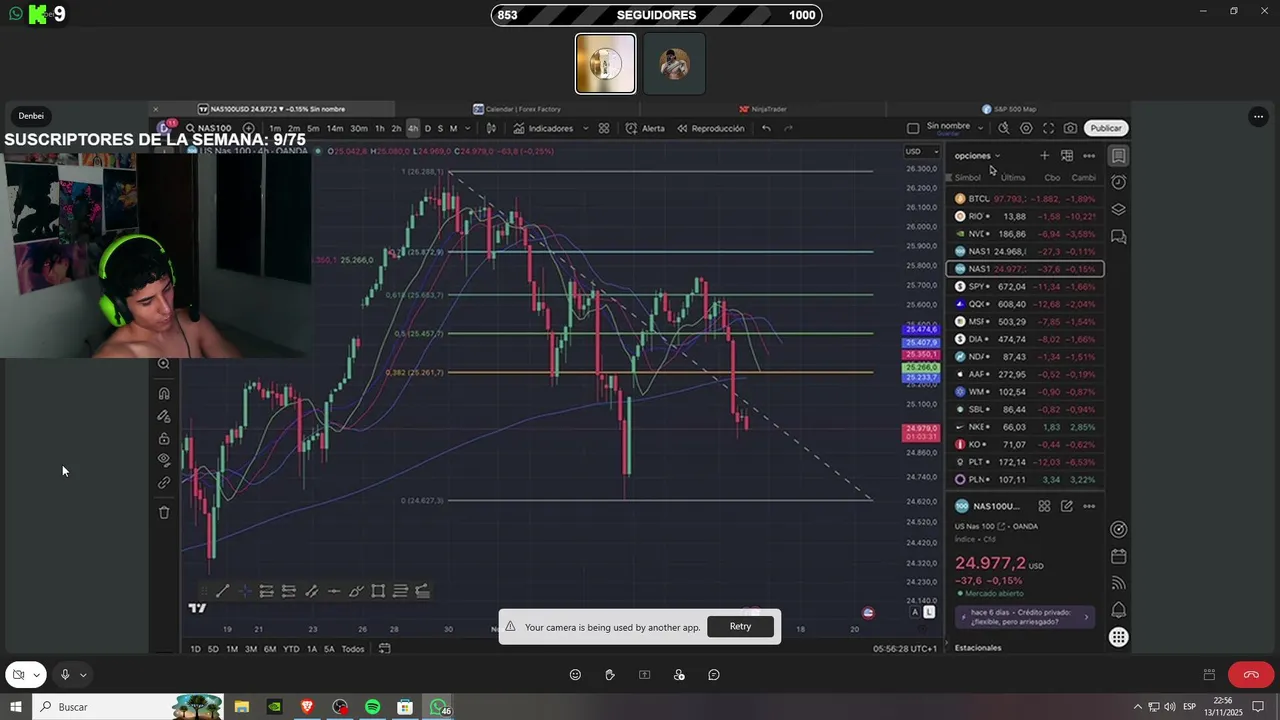The height and width of the screenshot is (720, 1280).
Task: Select the SPY row showing 672,04
Action: pos(1025,287)
